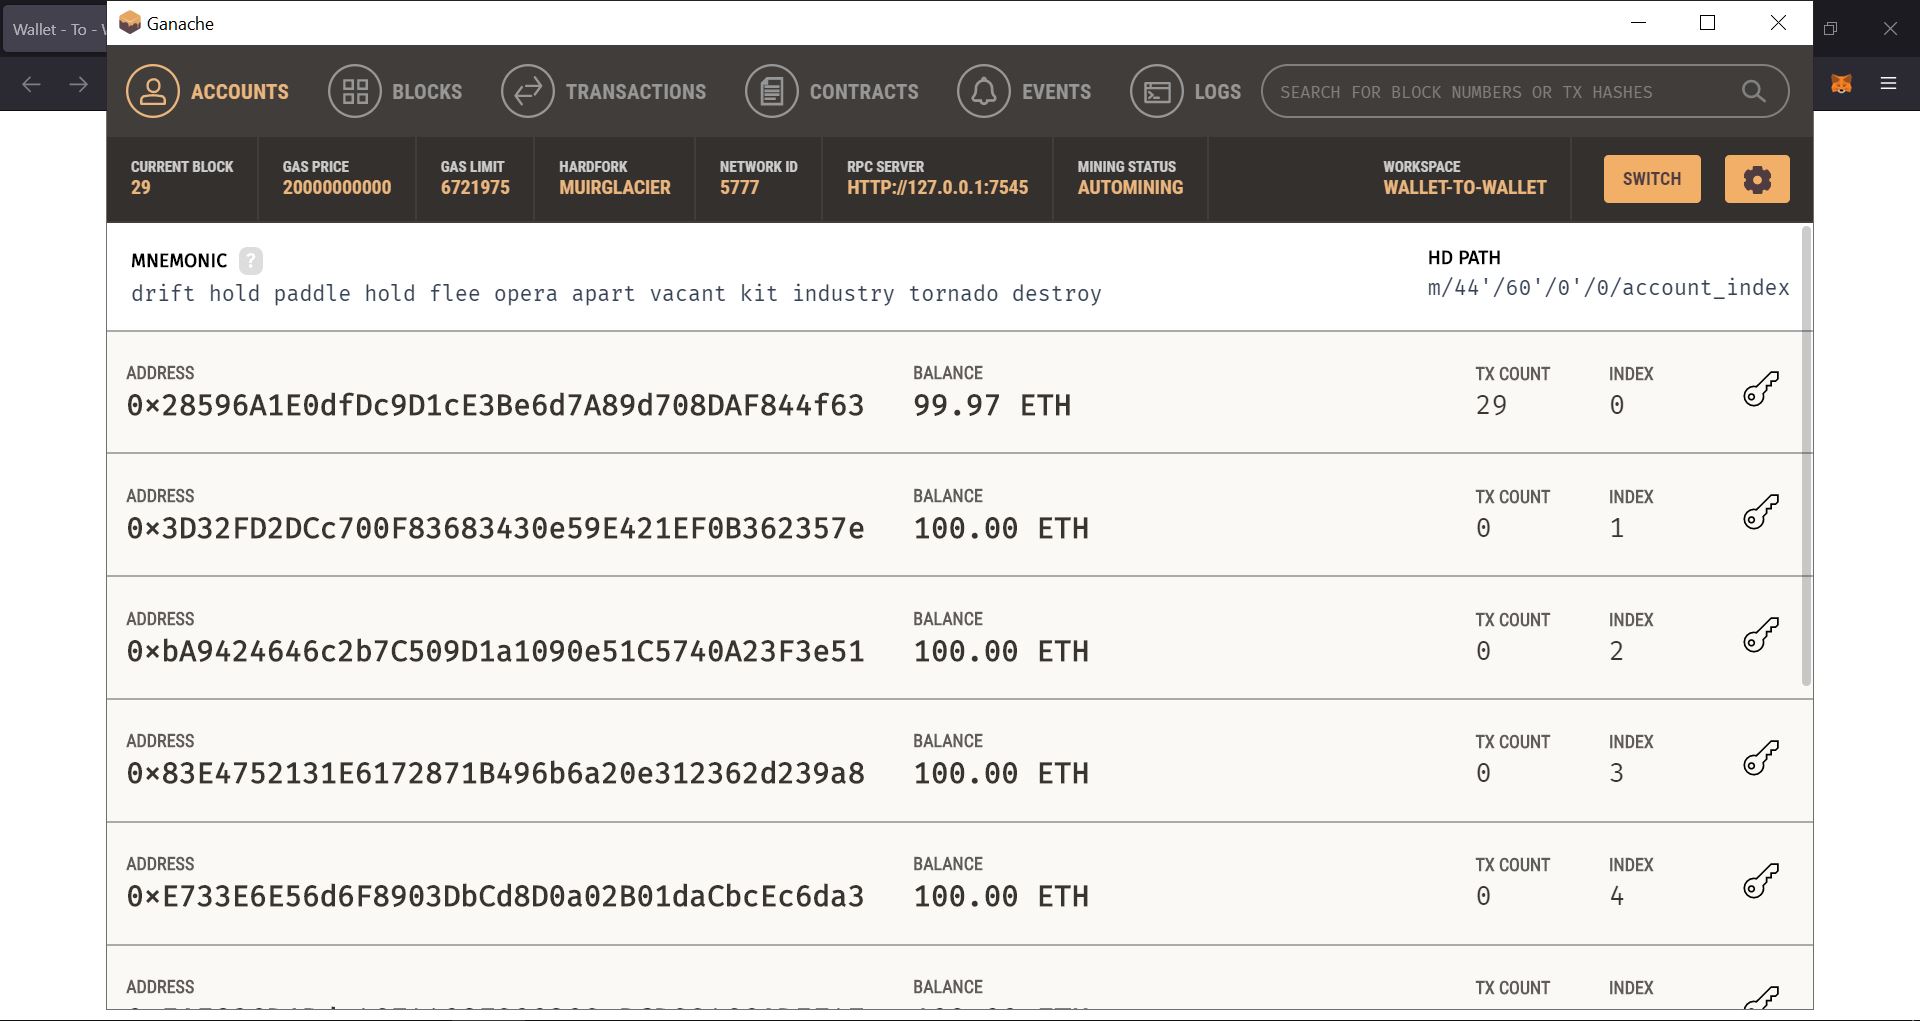Click the browser forward arrow behind Ganache
Viewport: 1920px width, 1021px height.
coord(78,84)
